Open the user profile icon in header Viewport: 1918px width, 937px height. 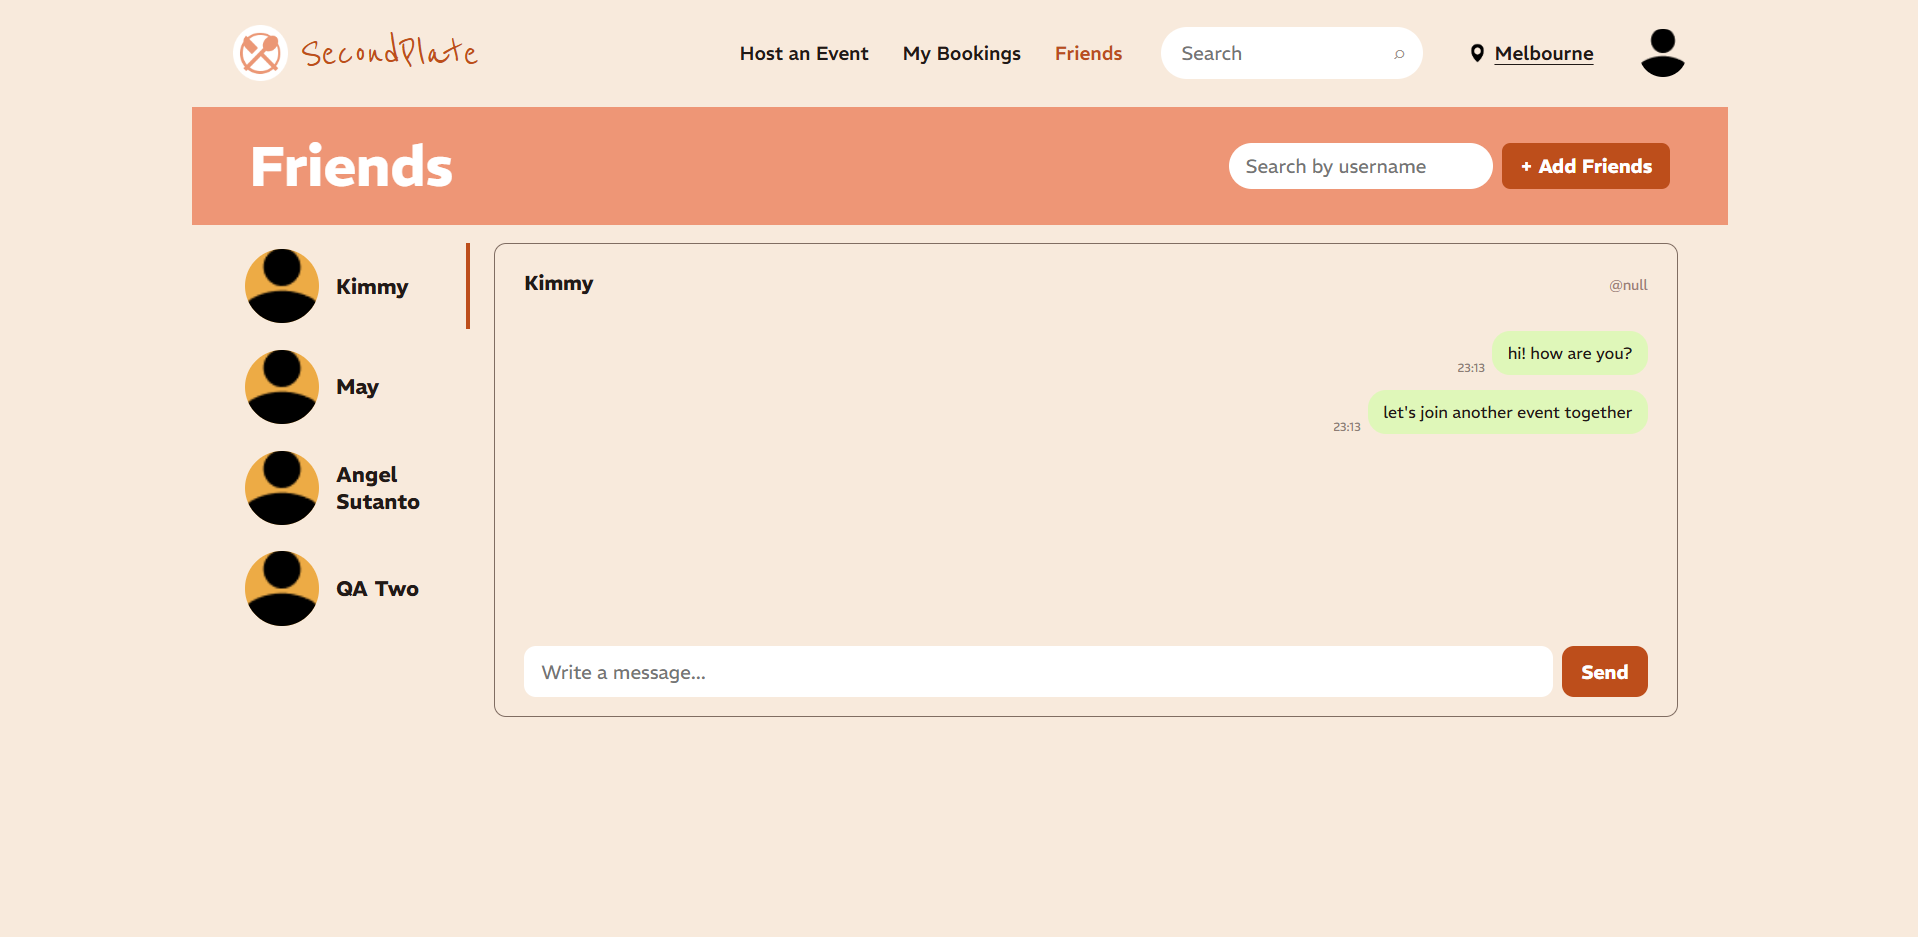pyautogui.click(x=1662, y=53)
